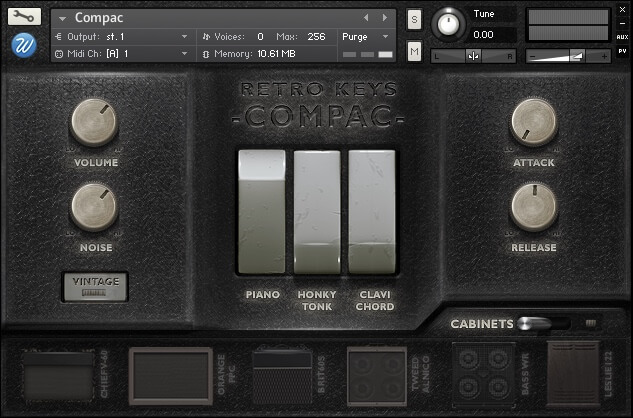
Task: Open the Output st. 1 dropdown
Action: (124, 37)
